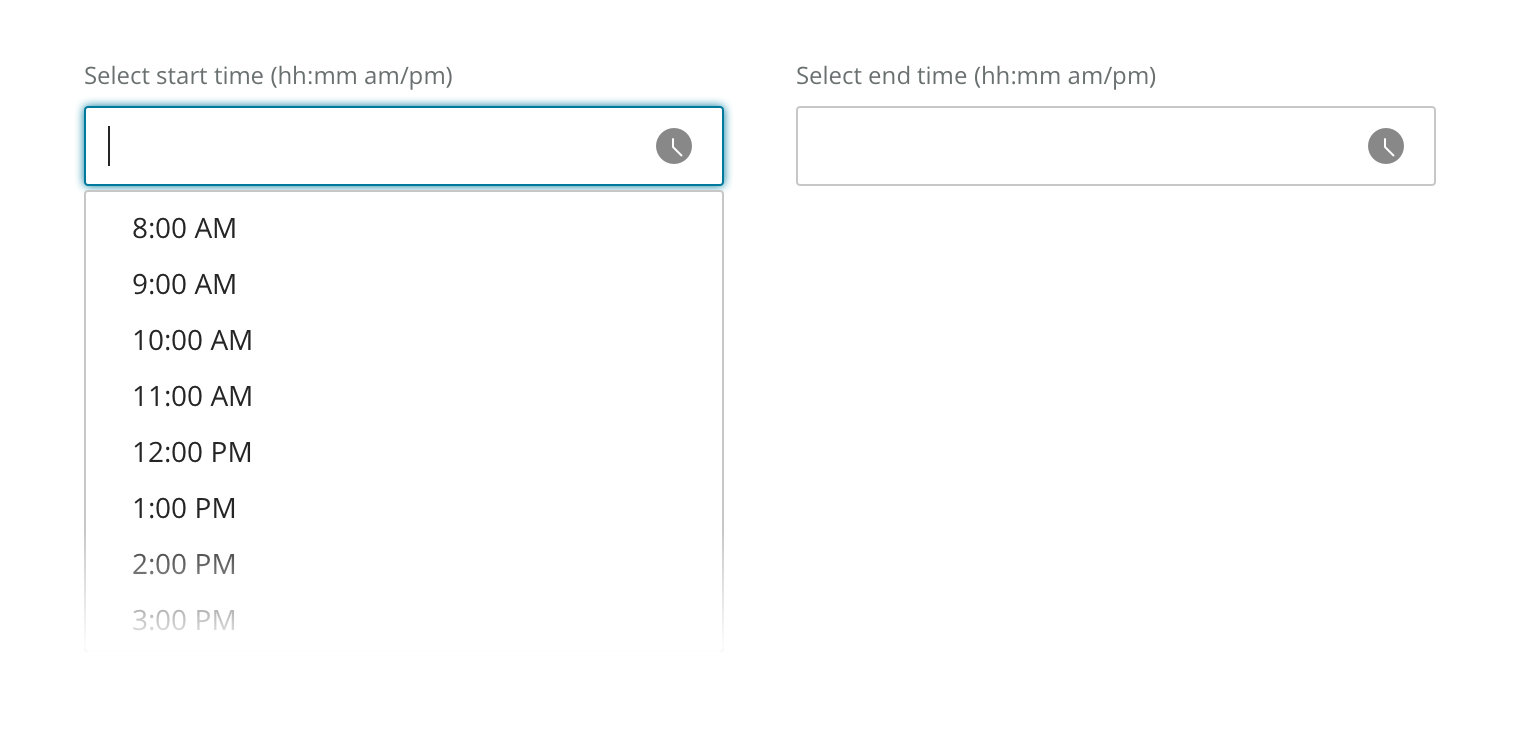Select 8:00 AM from the time list
The image size is (1520, 736).
point(185,228)
